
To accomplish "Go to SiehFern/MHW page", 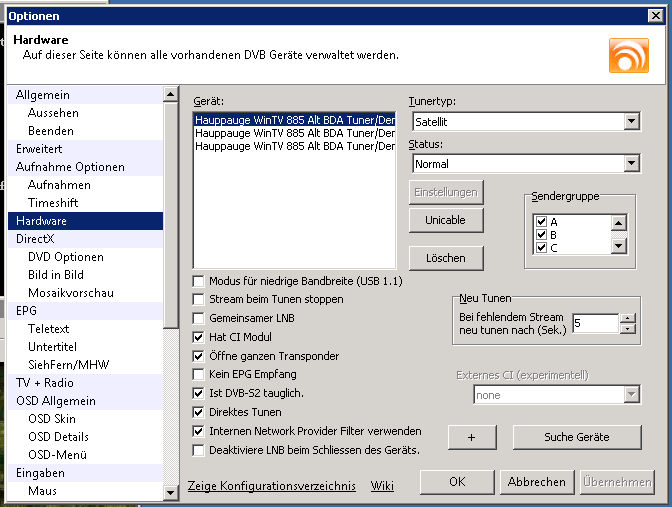I will tap(85, 365).
